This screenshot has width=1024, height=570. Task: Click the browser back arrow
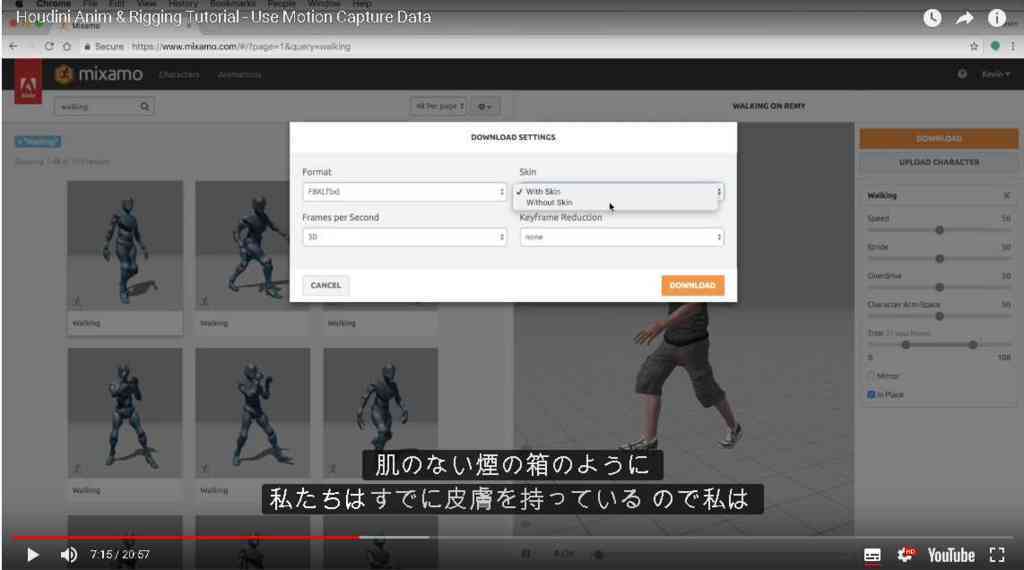click(14, 46)
